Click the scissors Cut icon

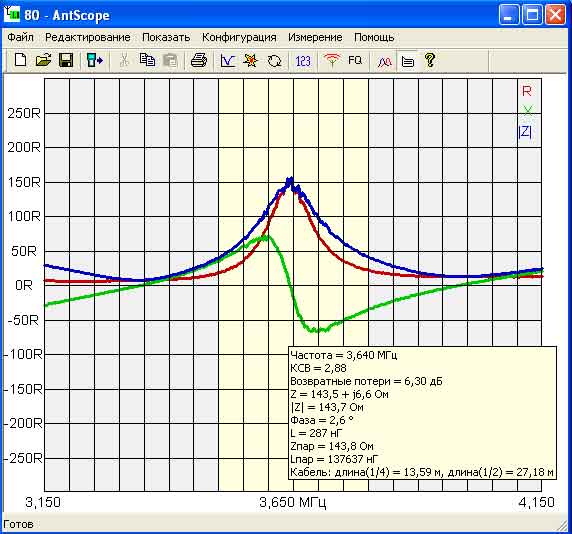click(124, 60)
